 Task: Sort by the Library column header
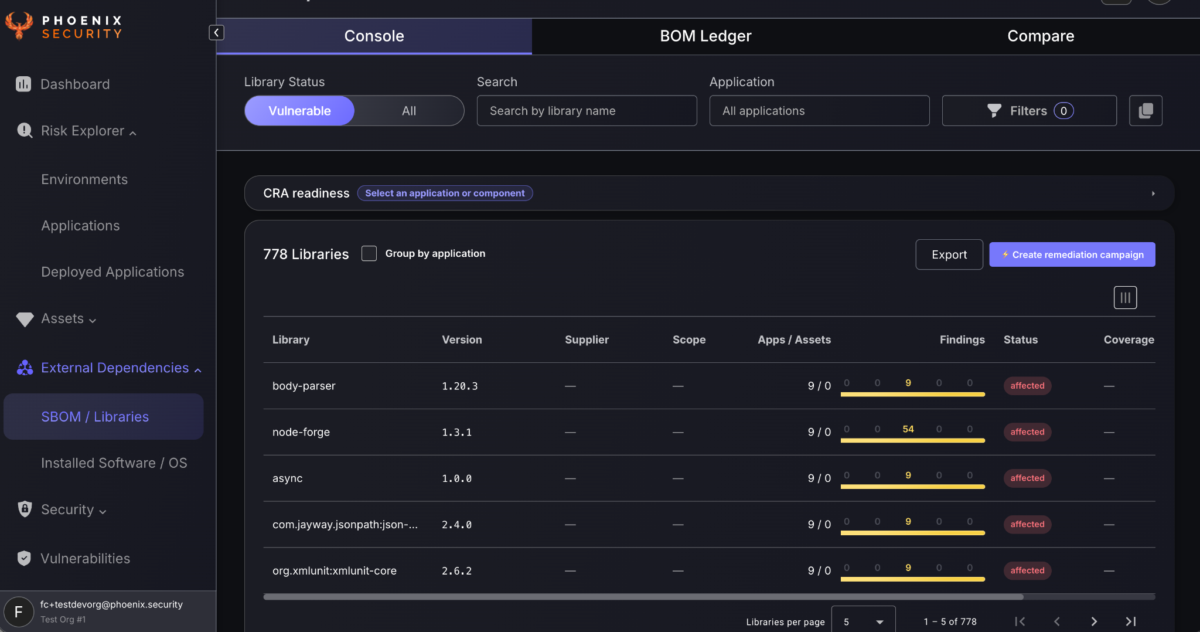[291, 340]
